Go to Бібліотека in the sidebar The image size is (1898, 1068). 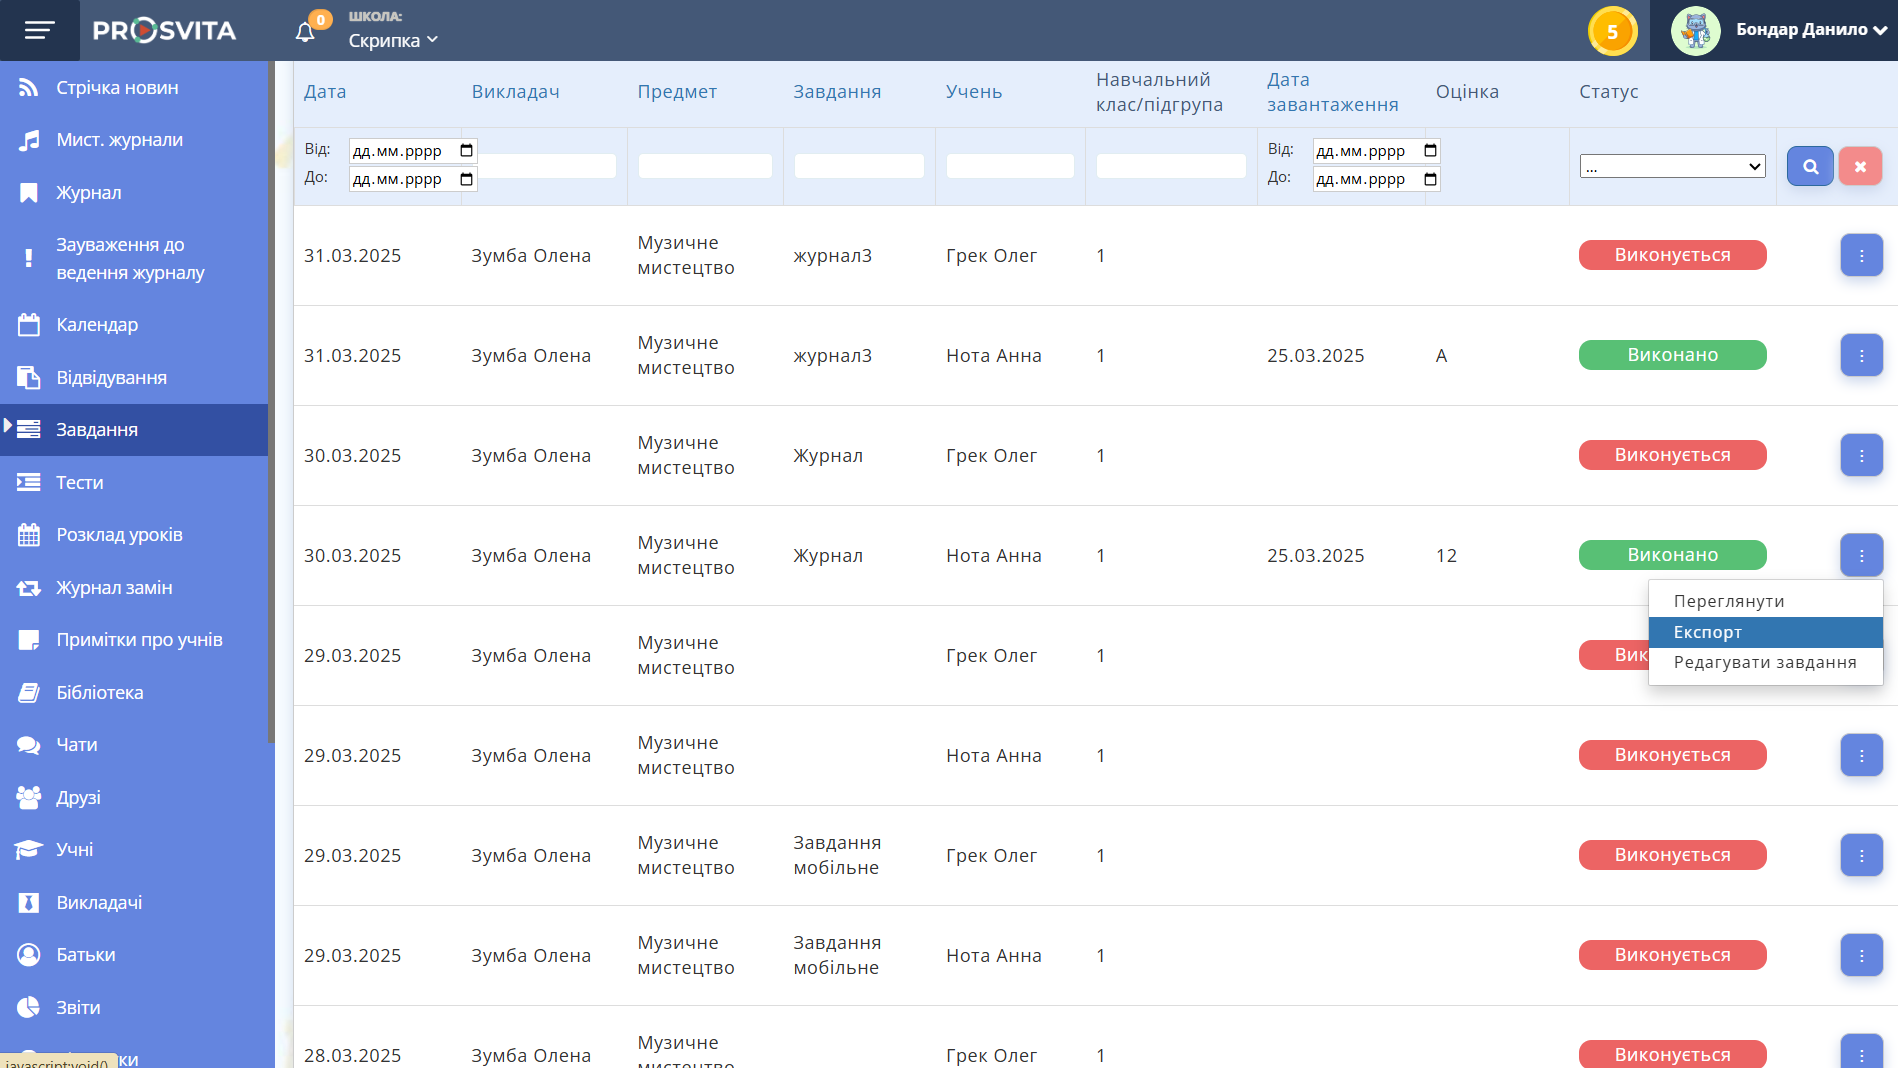tap(99, 693)
